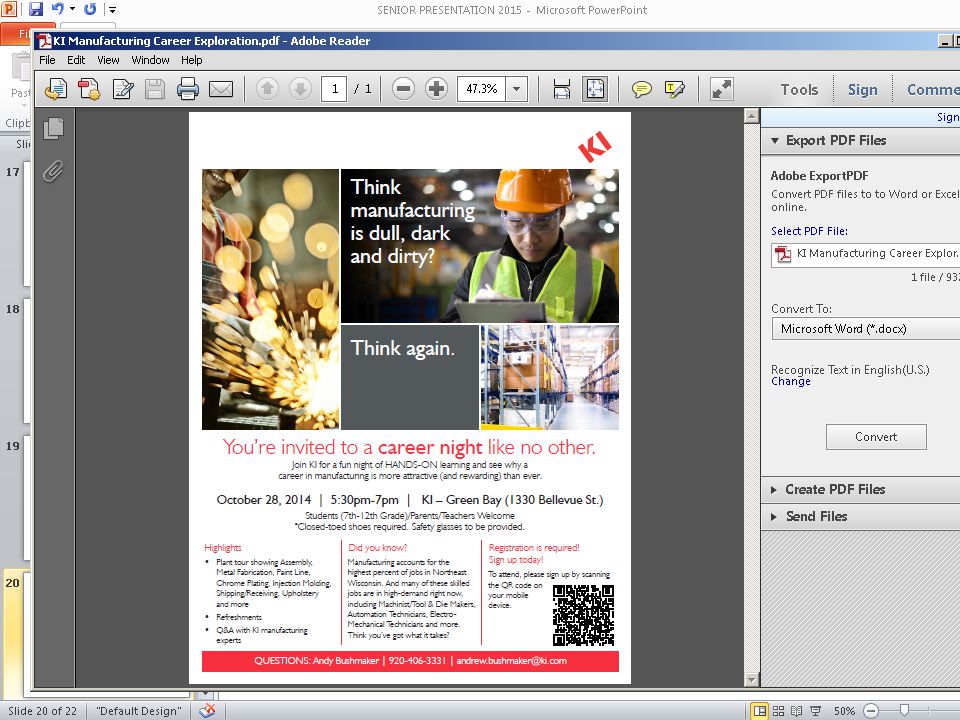Open the Edit menu
Screen dimensions: 960x720
point(76,60)
